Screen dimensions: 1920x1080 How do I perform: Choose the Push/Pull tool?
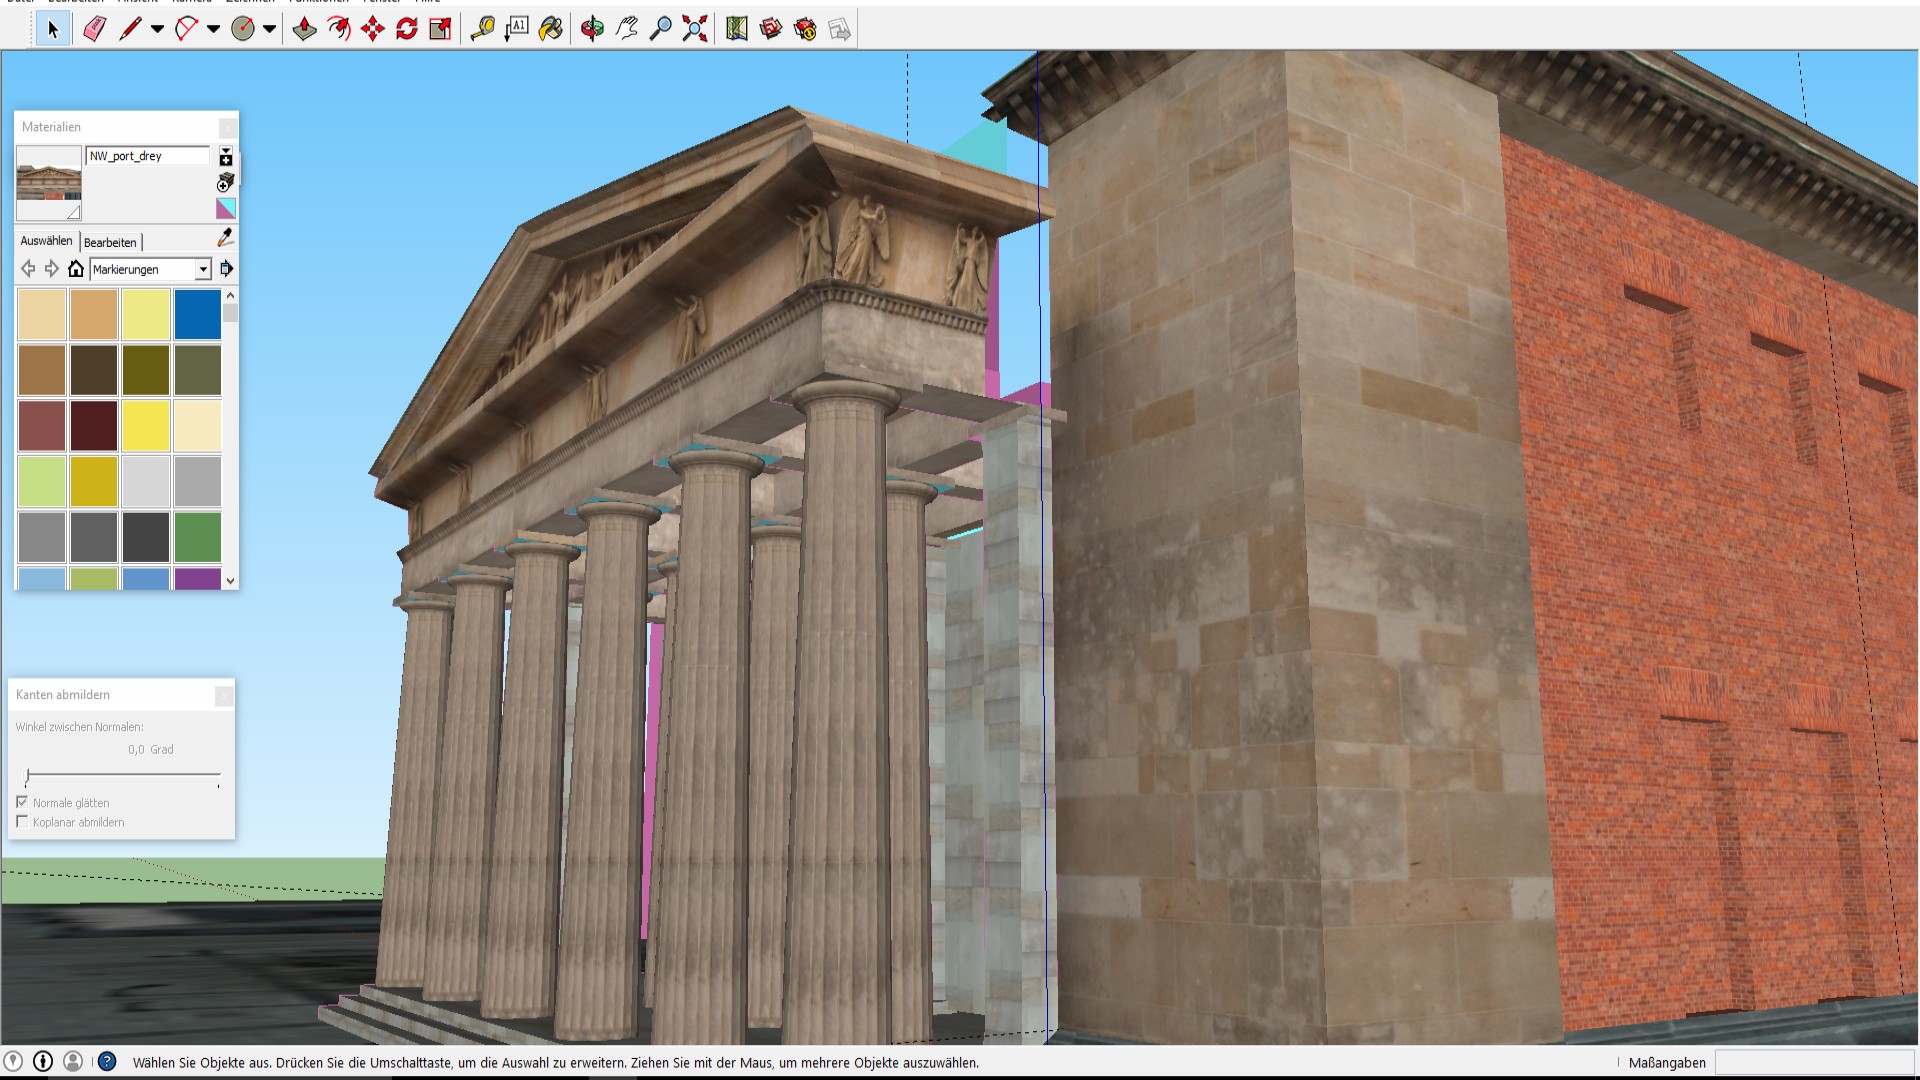(x=305, y=29)
